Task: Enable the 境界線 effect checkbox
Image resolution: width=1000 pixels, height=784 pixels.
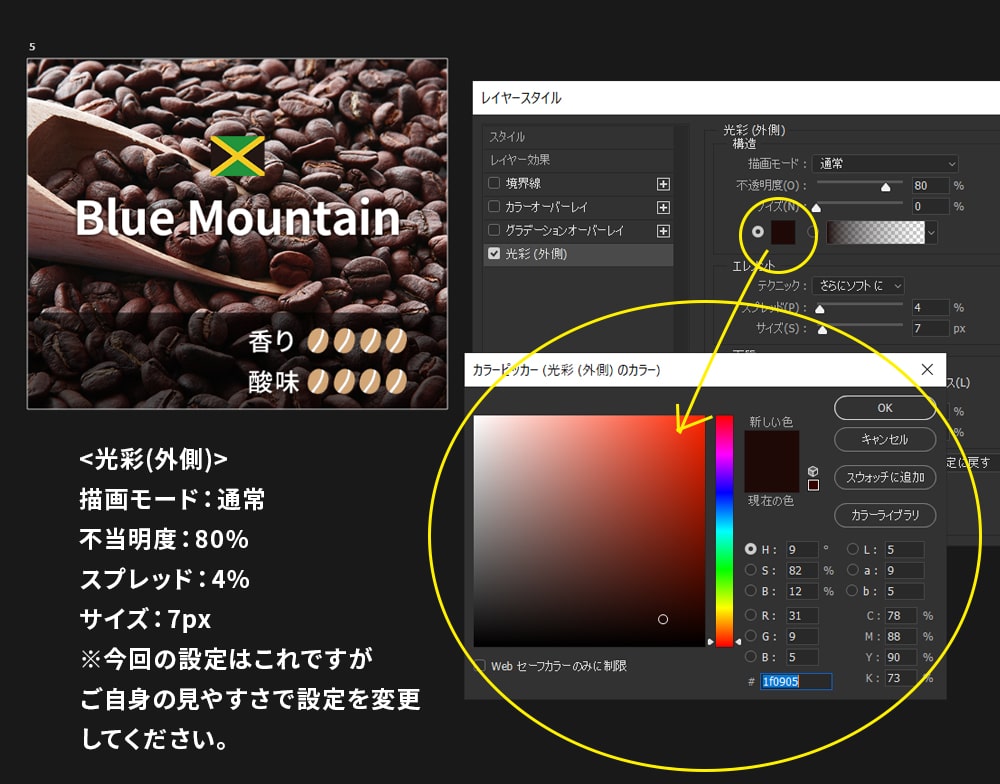Action: coord(494,185)
